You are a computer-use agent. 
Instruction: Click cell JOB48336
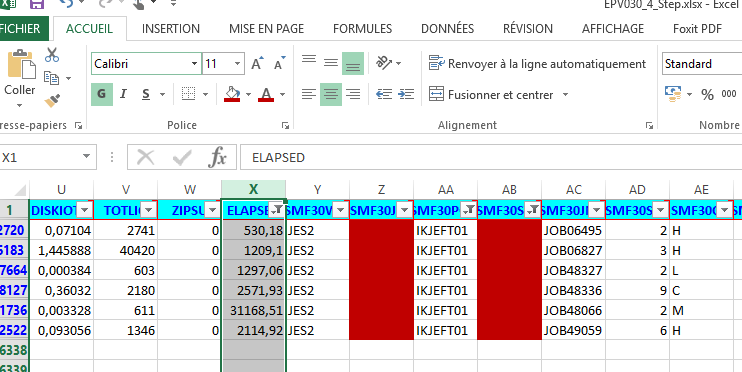[574, 290]
